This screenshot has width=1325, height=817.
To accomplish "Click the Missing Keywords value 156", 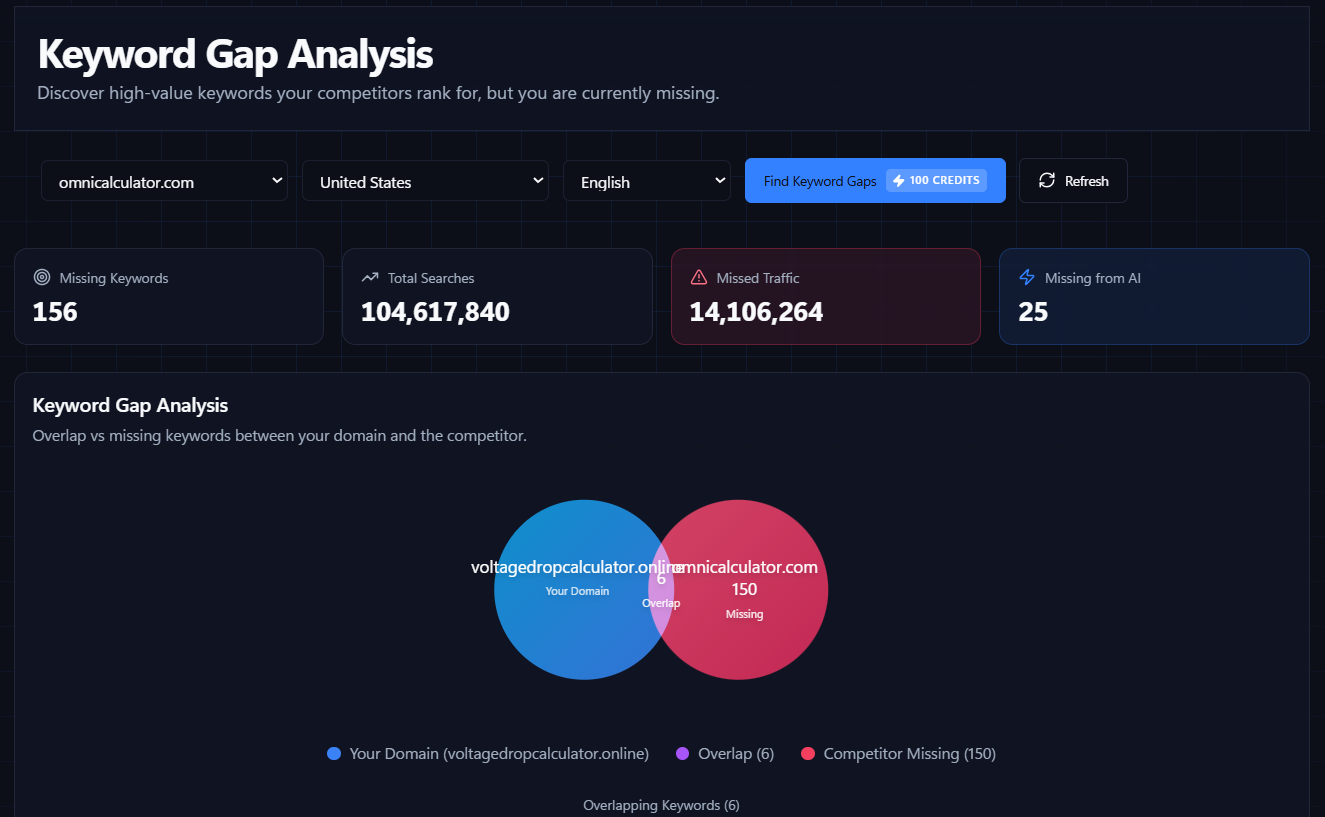I will [x=55, y=312].
